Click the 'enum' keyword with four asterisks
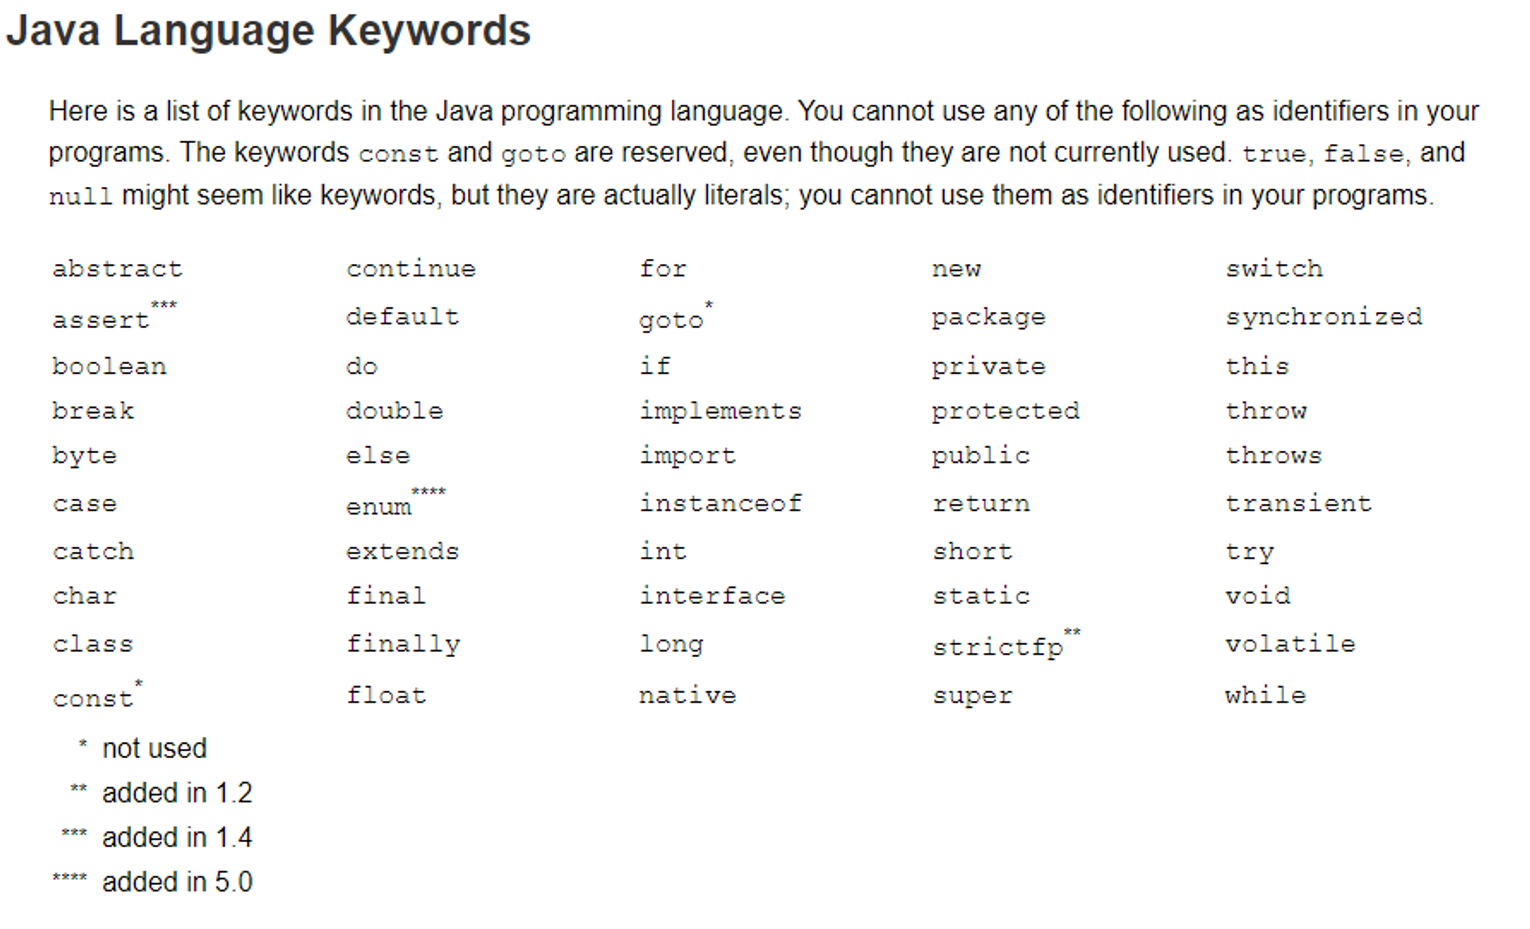This screenshot has height=929, width=1530. (379, 507)
